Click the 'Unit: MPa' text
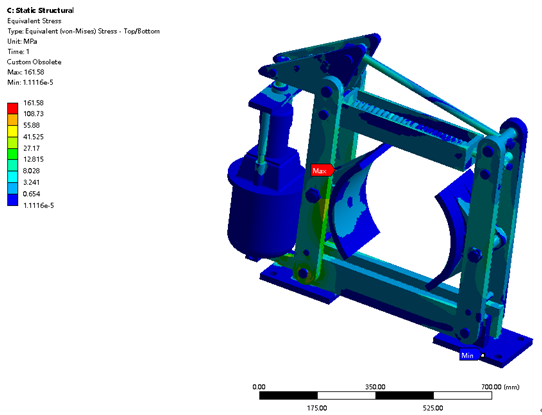The width and height of the screenshot is (542, 415). (x=22, y=41)
